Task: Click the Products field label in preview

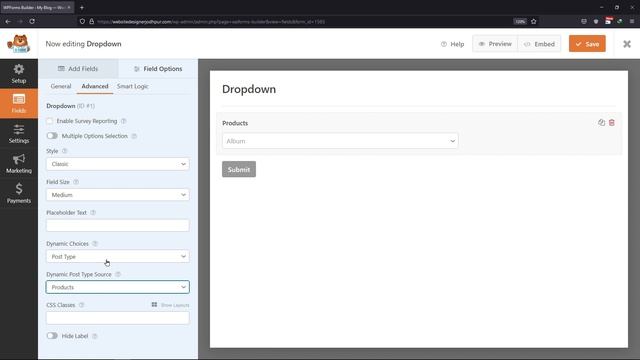Action: tap(235, 123)
